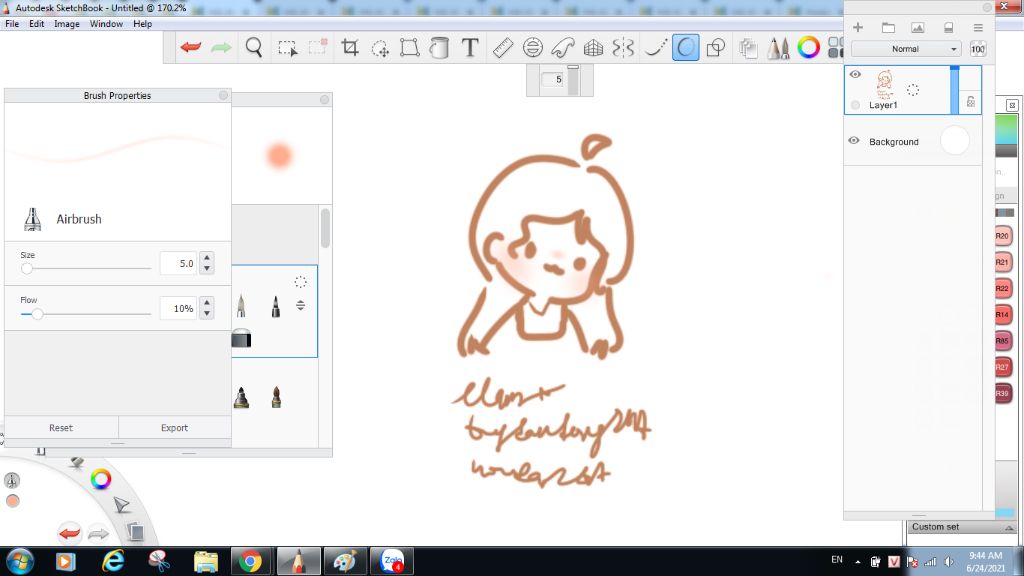Click the layer opacity 100 box
Viewport: 1024px width, 576px height.
[x=978, y=49]
